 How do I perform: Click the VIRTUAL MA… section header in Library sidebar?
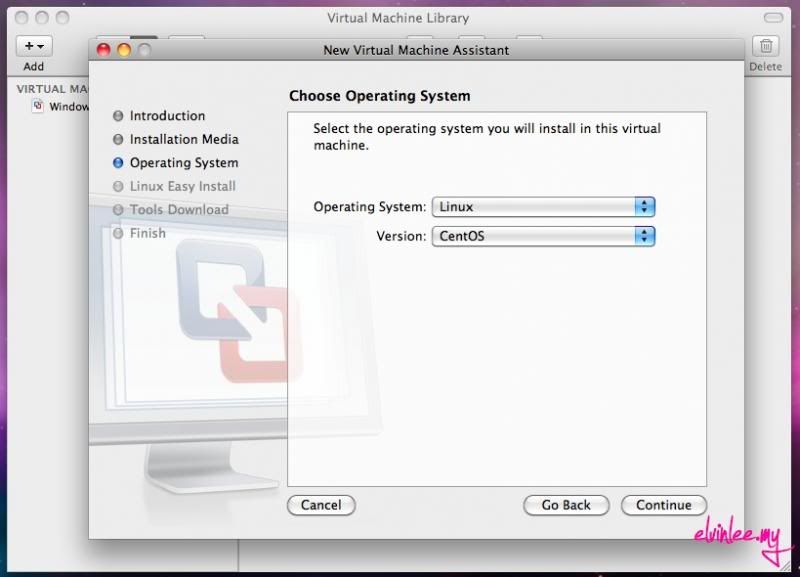click(52, 89)
